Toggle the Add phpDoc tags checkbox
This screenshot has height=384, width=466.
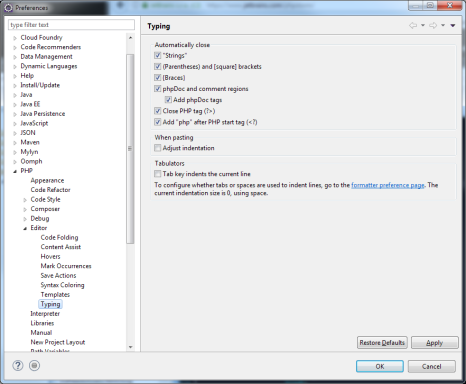[168, 100]
